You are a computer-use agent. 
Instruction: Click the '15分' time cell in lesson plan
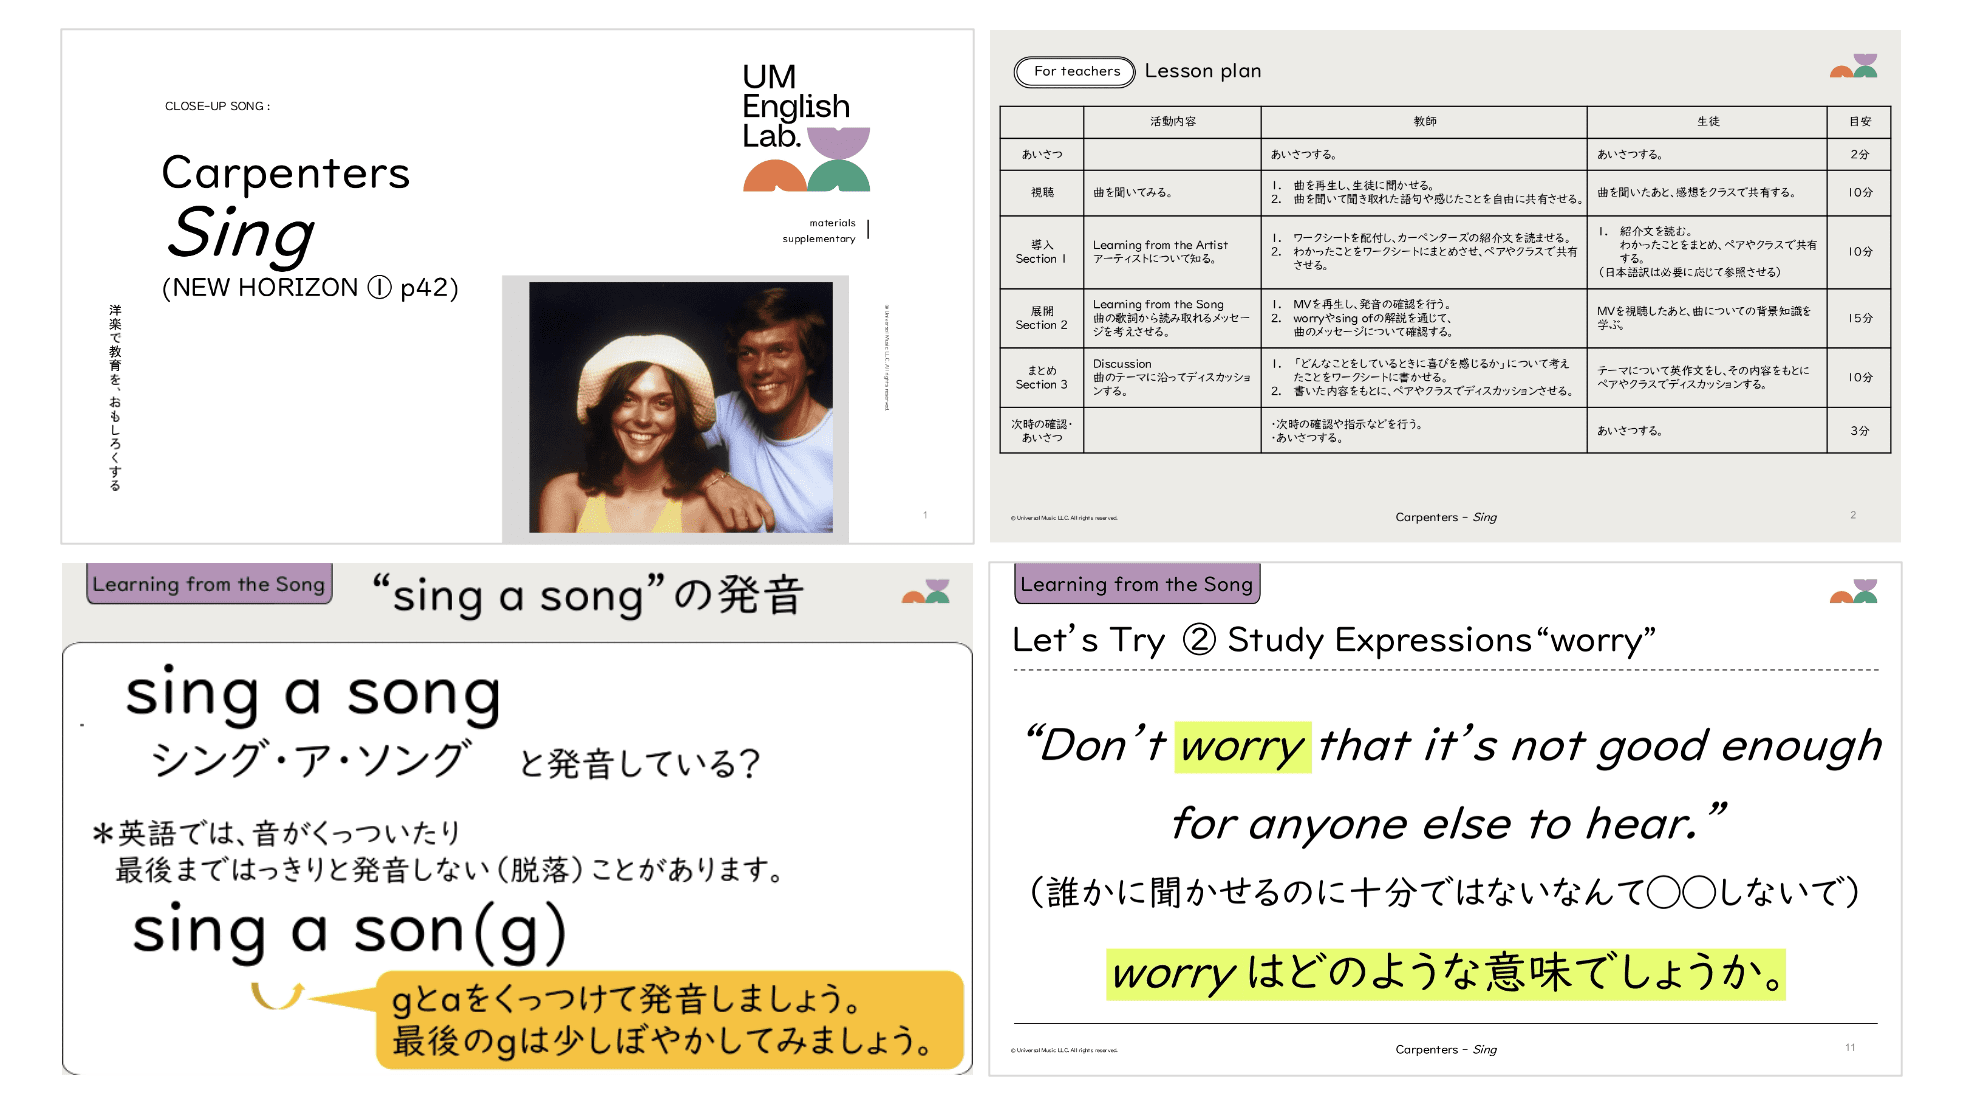point(1859,318)
